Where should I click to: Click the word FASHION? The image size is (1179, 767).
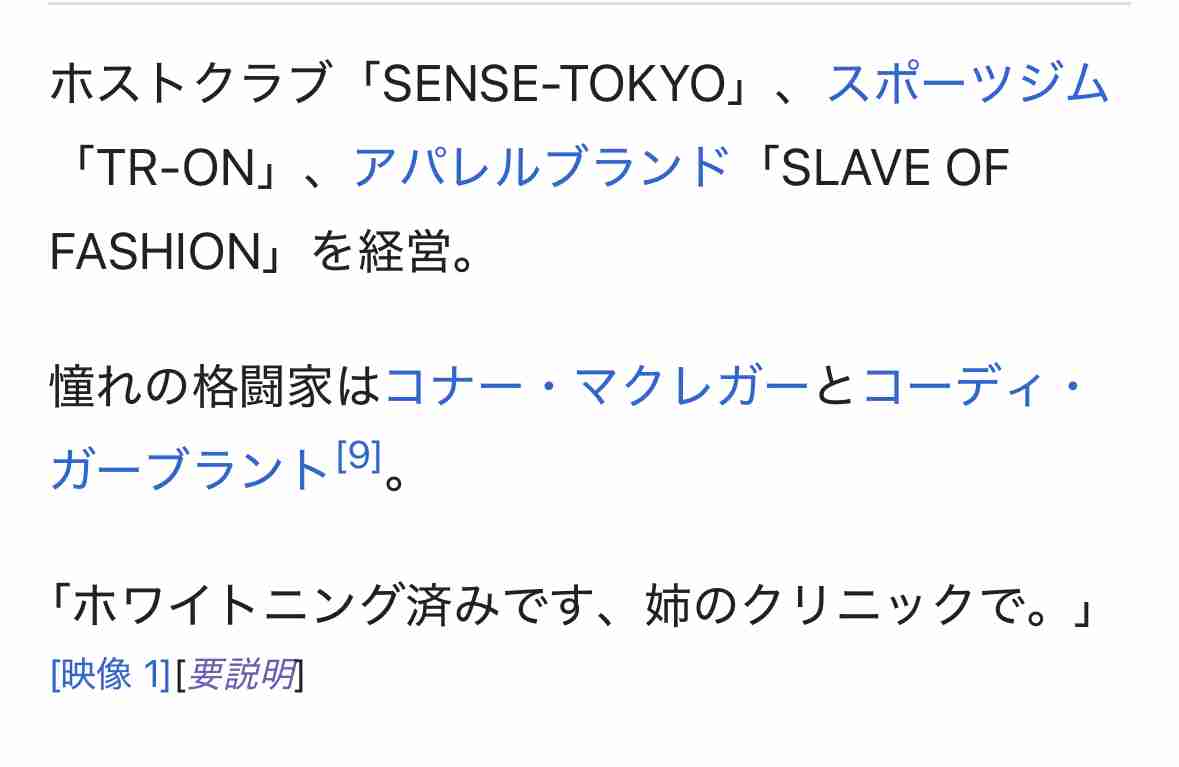tap(155, 251)
